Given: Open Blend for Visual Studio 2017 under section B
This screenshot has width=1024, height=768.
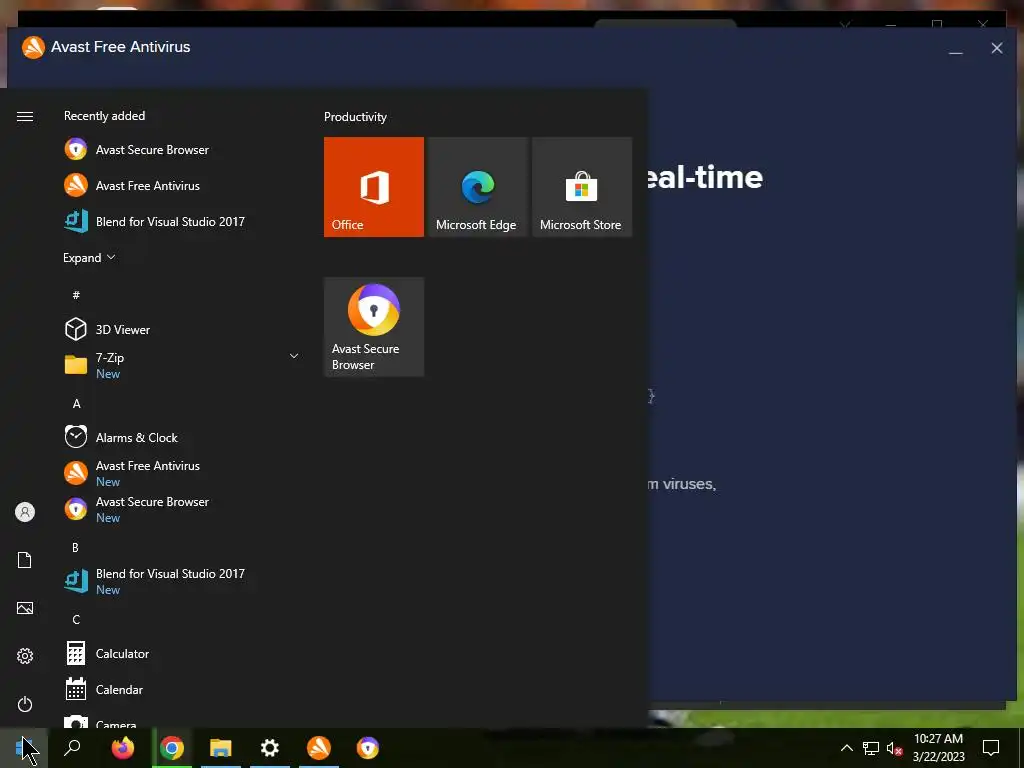Looking at the screenshot, I should pos(182,581).
